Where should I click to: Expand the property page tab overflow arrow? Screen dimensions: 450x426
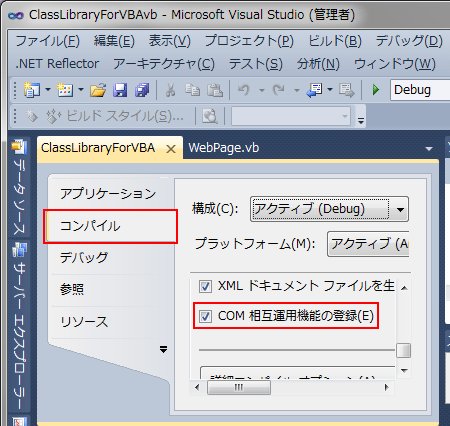(163, 349)
